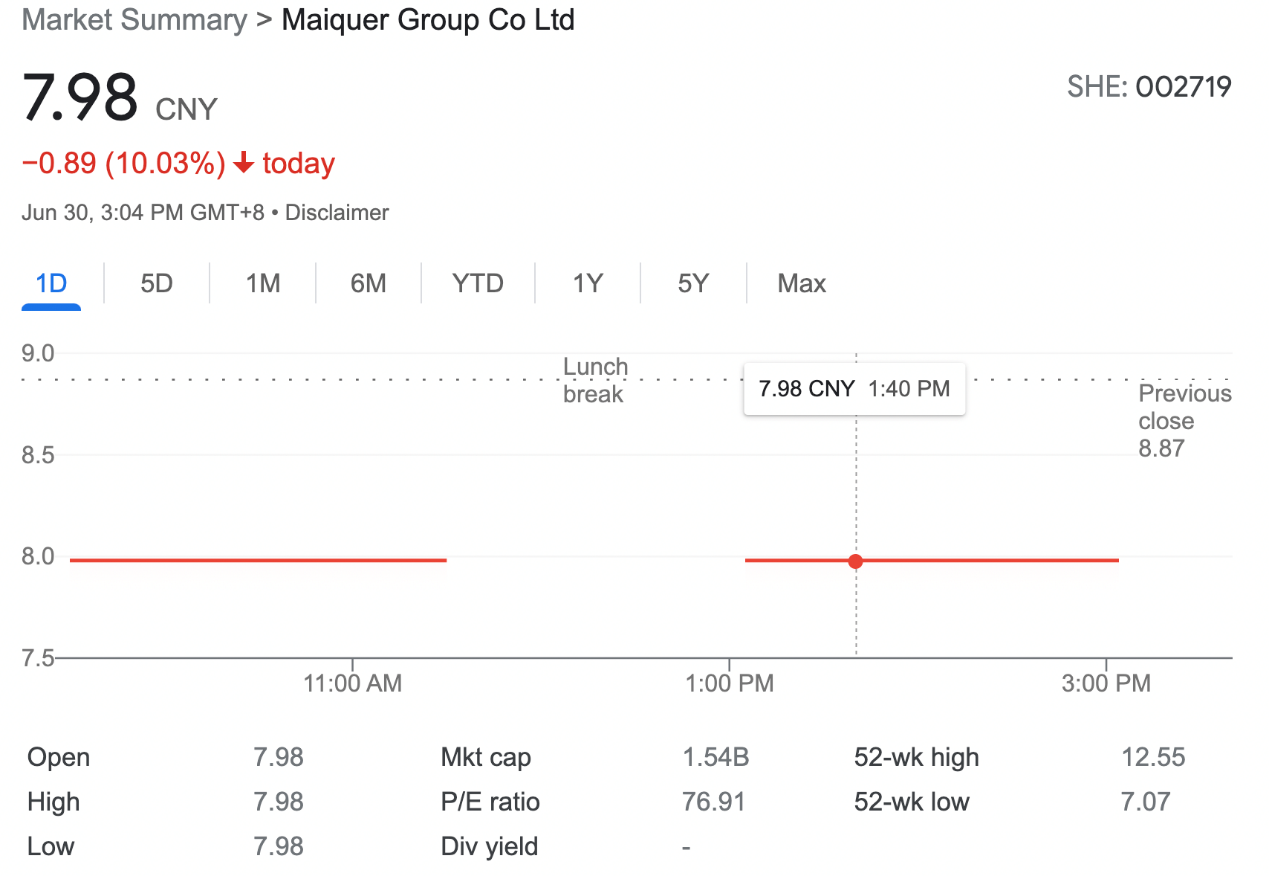
Task: Click the 7.98 CNY 1:40 PM tooltip
Action: 855,389
